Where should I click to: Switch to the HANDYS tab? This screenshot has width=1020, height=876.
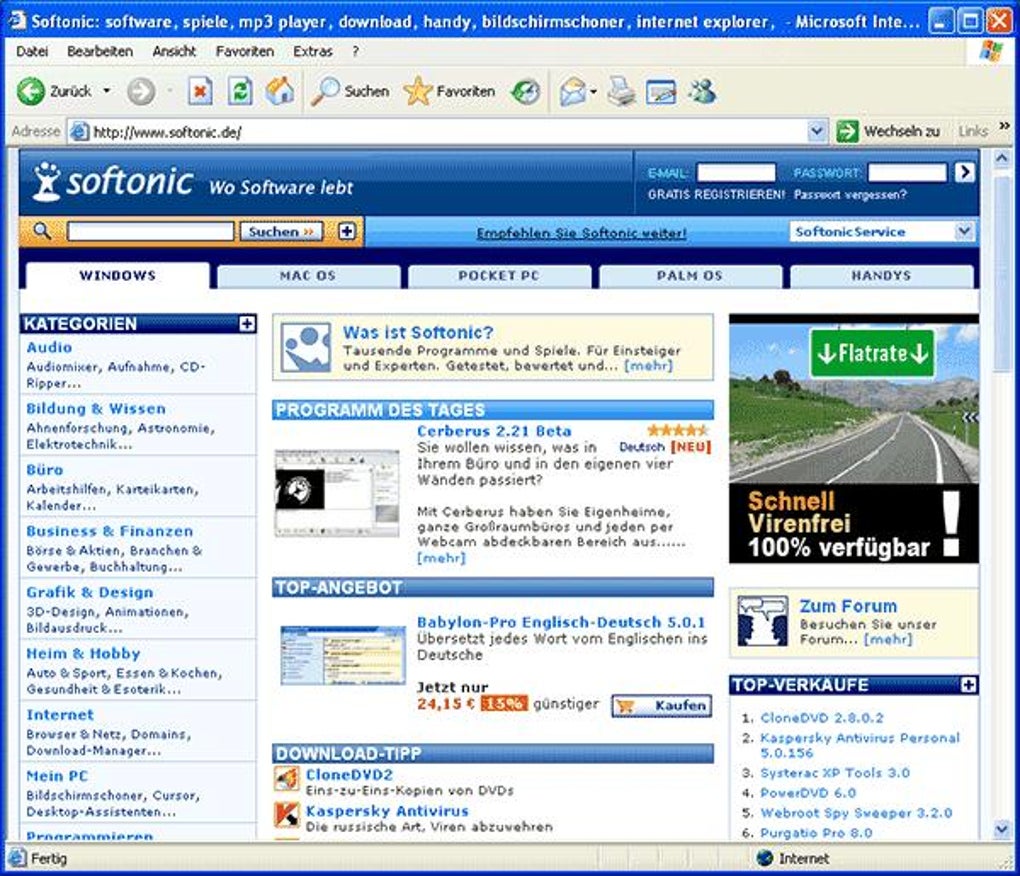pyautogui.click(x=881, y=276)
